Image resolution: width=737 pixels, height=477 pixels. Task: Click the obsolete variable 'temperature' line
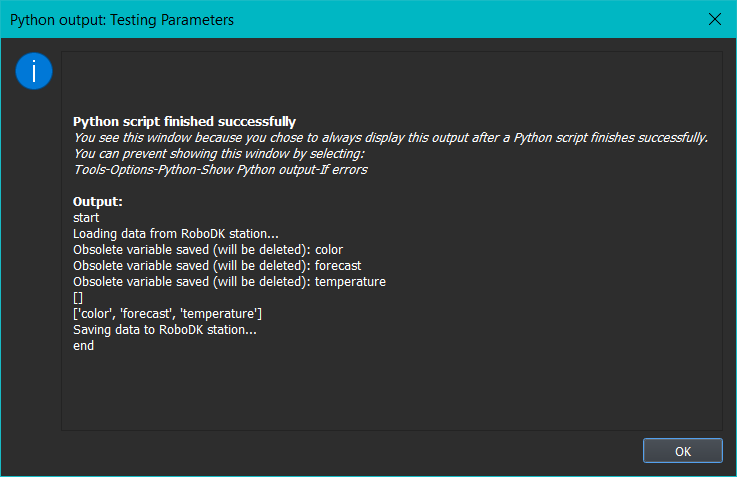229,282
